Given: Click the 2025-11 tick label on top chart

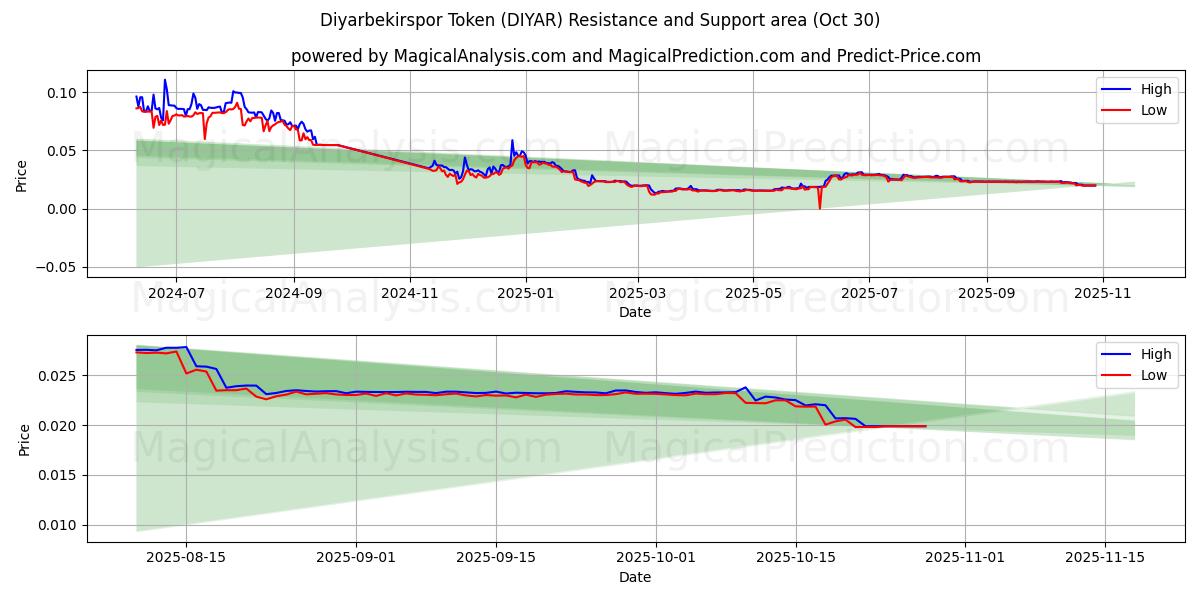Looking at the screenshot, I should pos(1103,294).
